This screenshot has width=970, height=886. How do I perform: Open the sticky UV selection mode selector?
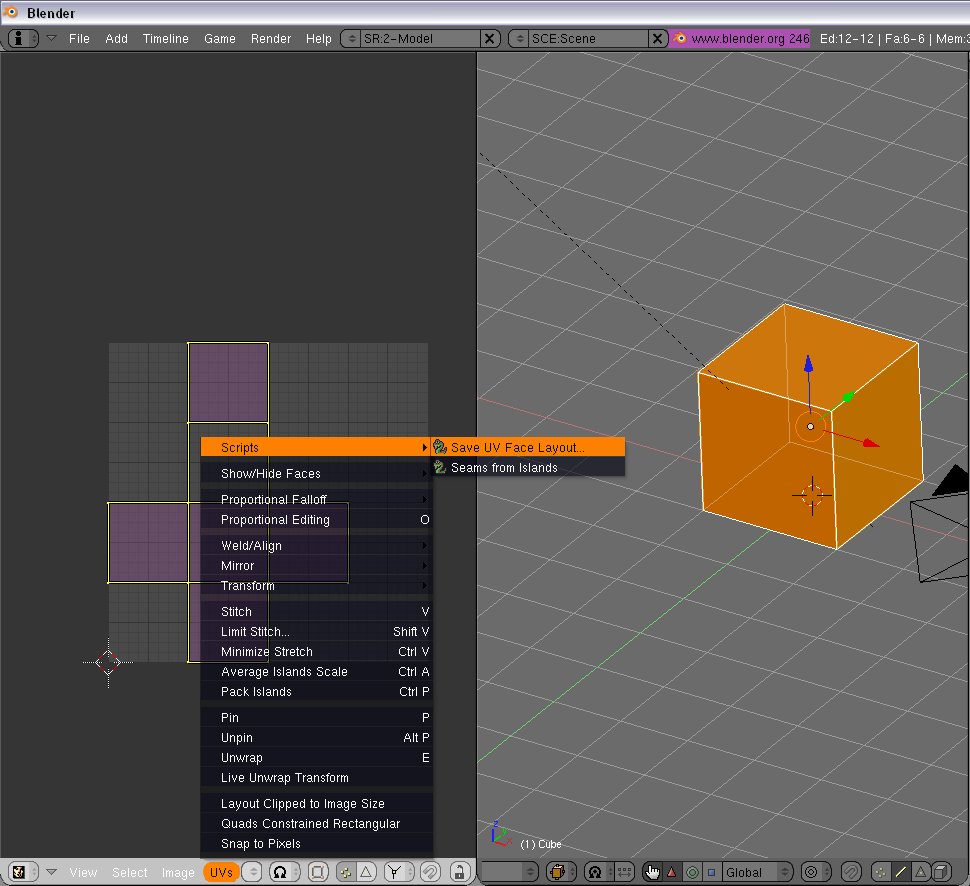pyautogui.click(x=398, y=872)
